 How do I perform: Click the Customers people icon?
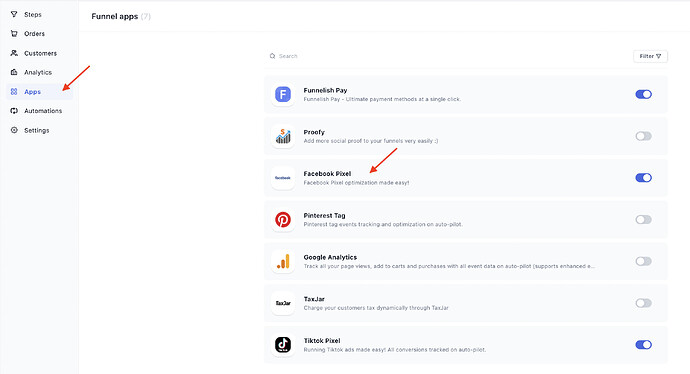tap(14, 53)
